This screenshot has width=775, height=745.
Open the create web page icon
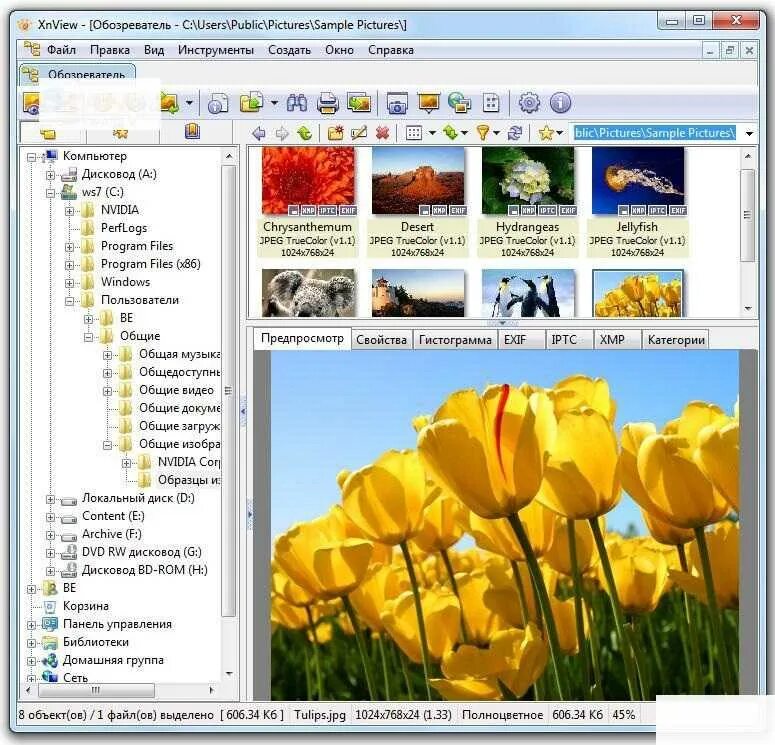coord(460,103)
